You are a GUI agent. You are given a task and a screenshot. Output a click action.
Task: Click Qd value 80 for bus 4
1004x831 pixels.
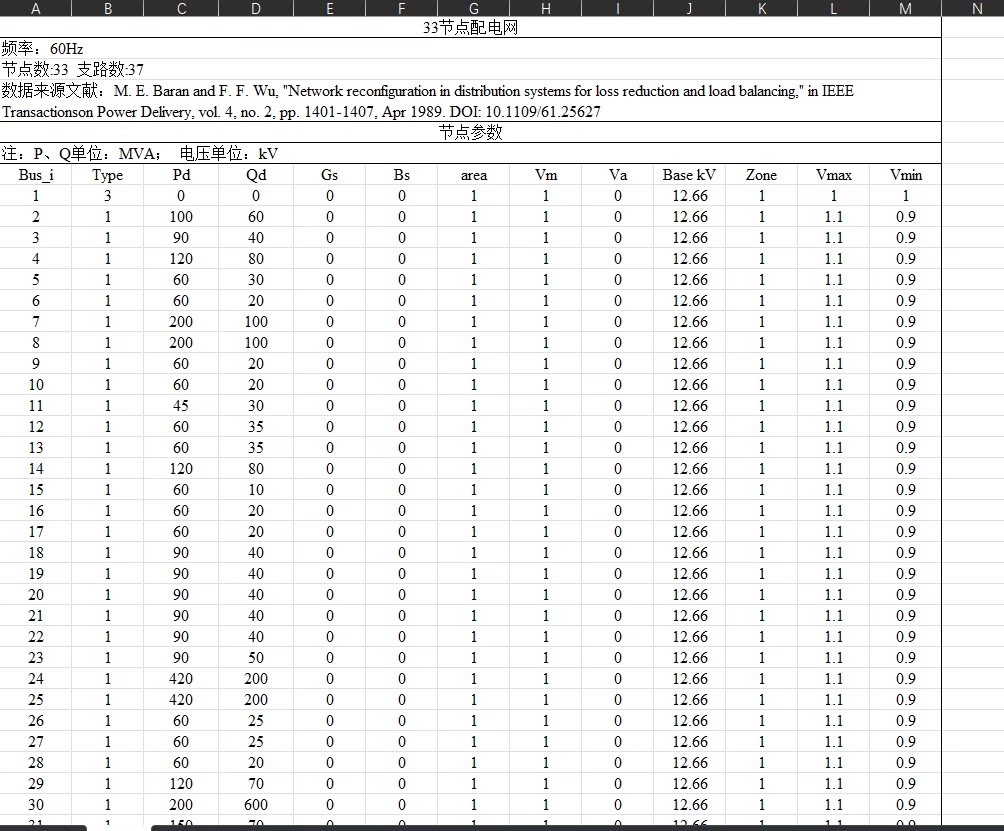[256, 259]
